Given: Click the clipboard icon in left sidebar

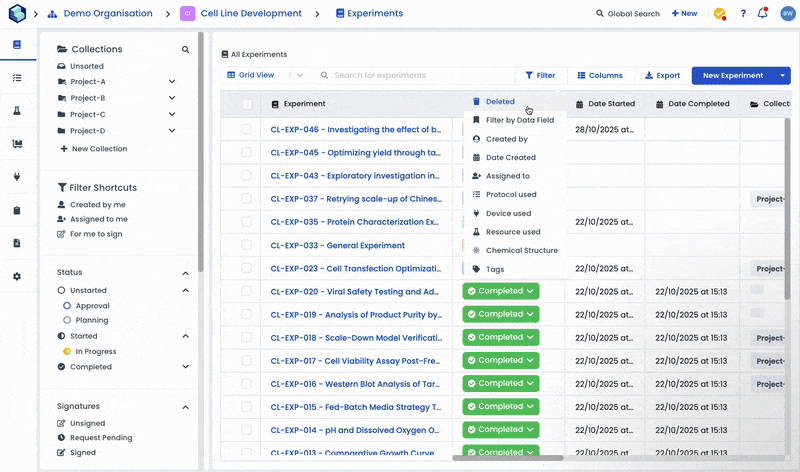Looking at the screenshot, I should click(17, 210).
